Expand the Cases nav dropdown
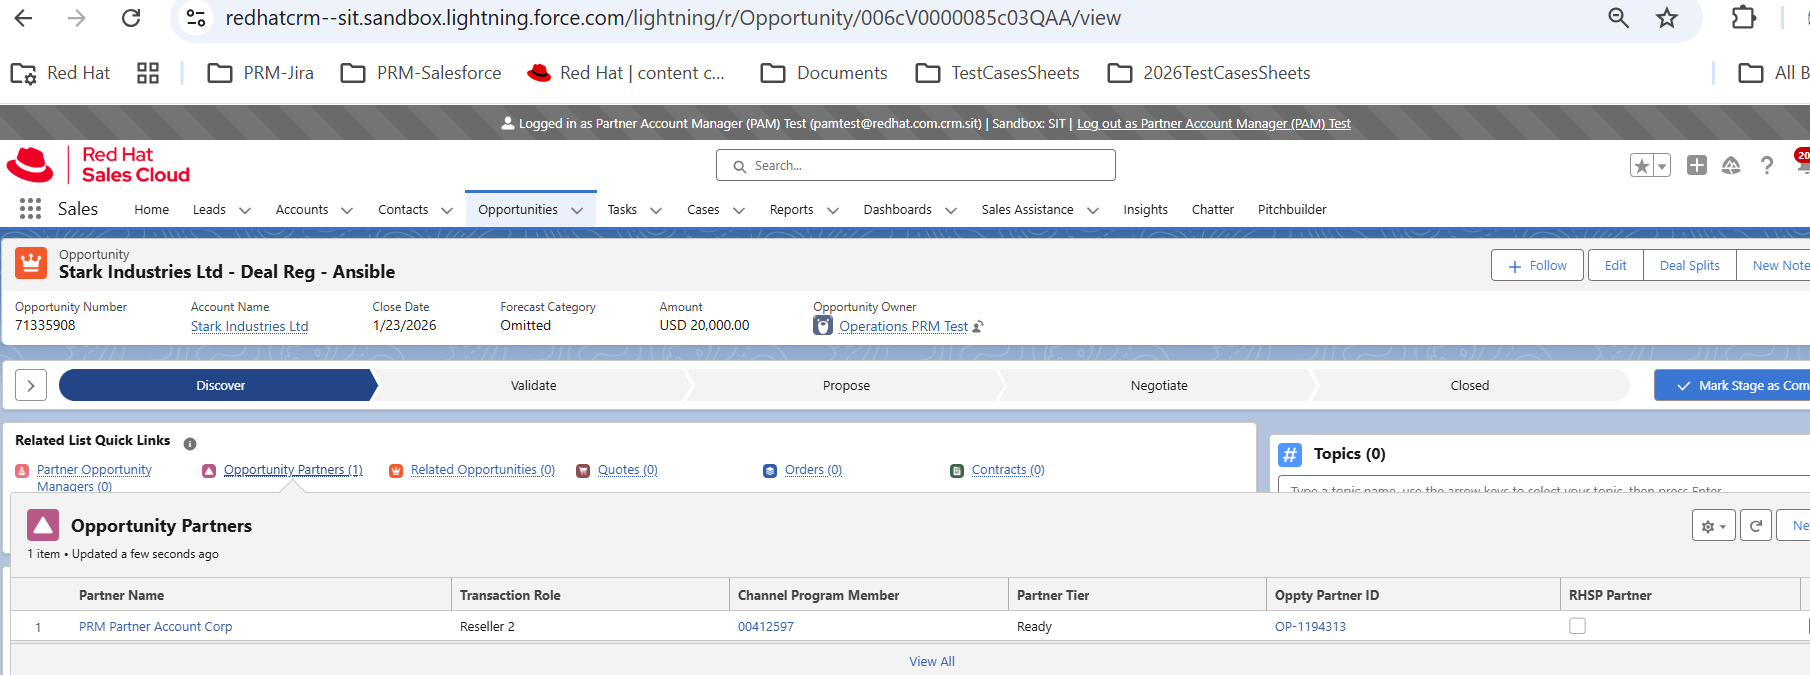Viewport: 1810px width, 675px height. pos(739,210)
